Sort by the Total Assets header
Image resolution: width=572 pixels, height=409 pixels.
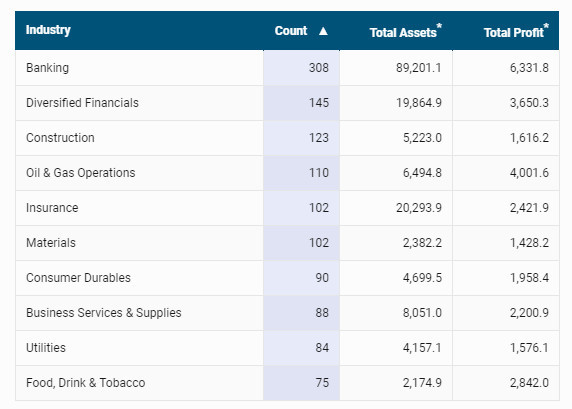point(405,31)
